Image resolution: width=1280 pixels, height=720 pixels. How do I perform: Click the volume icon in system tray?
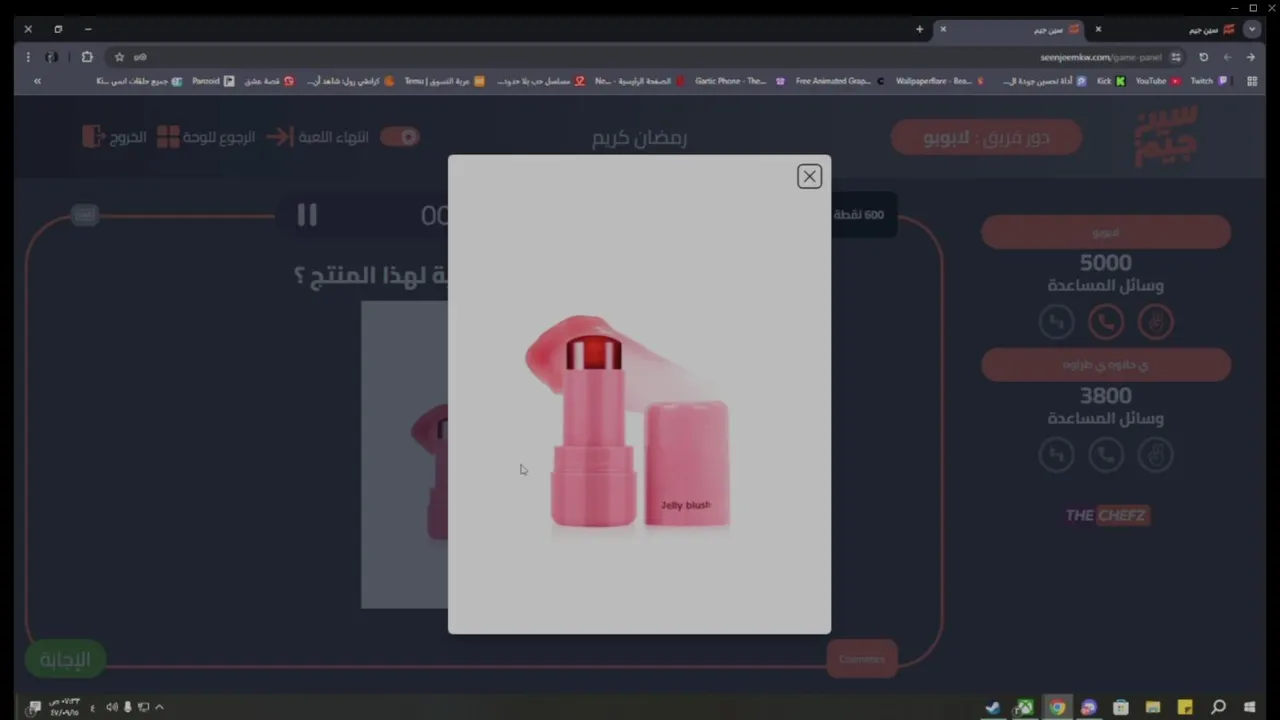point(112,707)
